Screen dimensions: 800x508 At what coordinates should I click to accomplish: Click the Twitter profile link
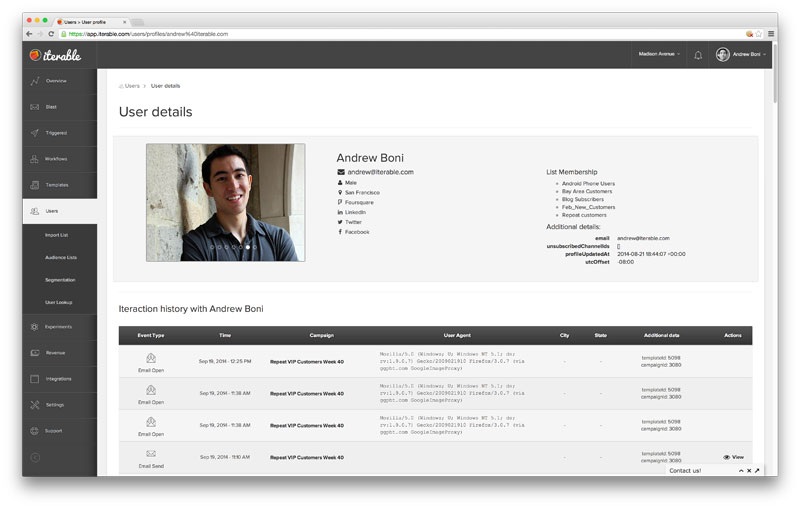[353, 222]
